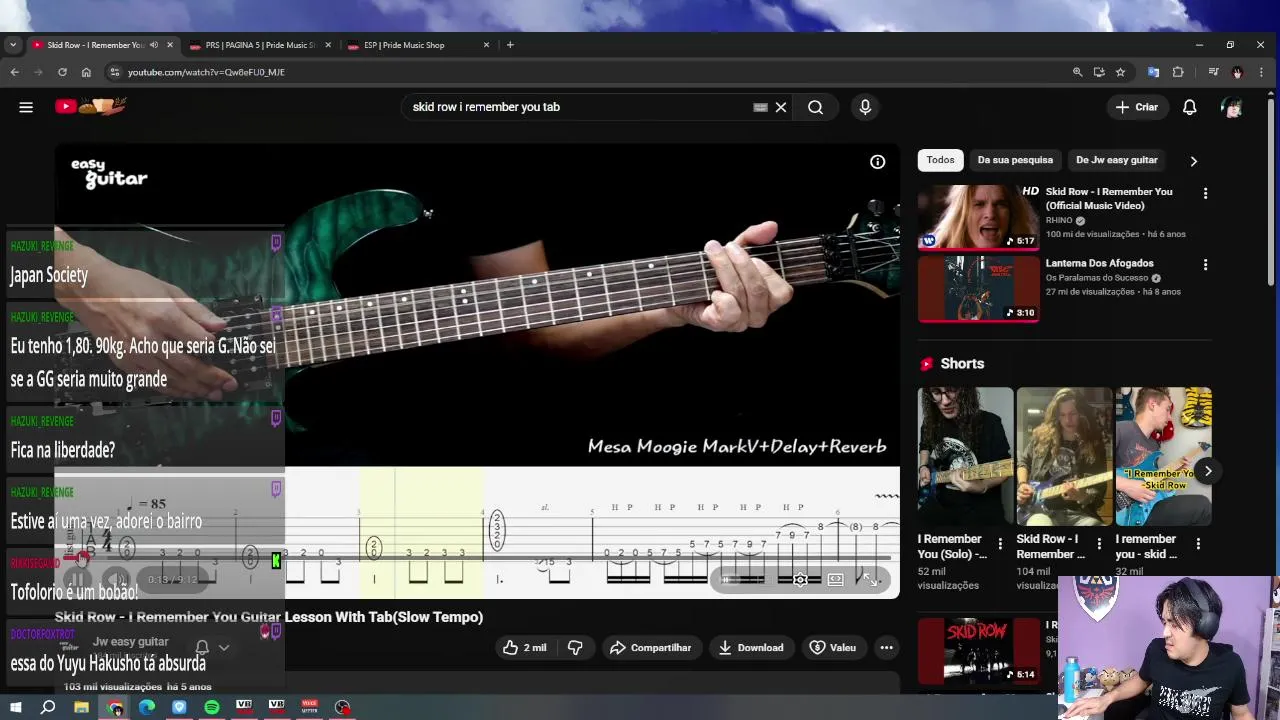Show more Shorts with the next arrow
The image size is (1280, 720).
(x=1208, y=471)
